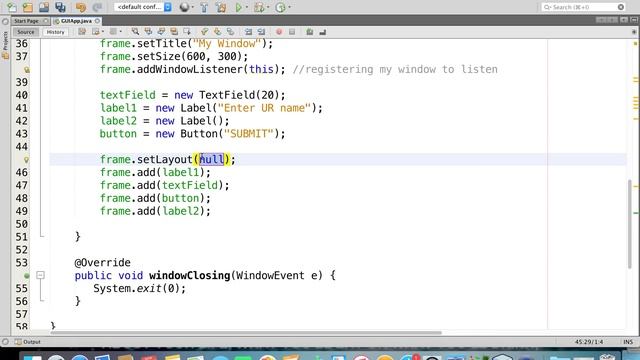
Task: Click the line 45 lightbulb hint
Action: tap(27, 160)
